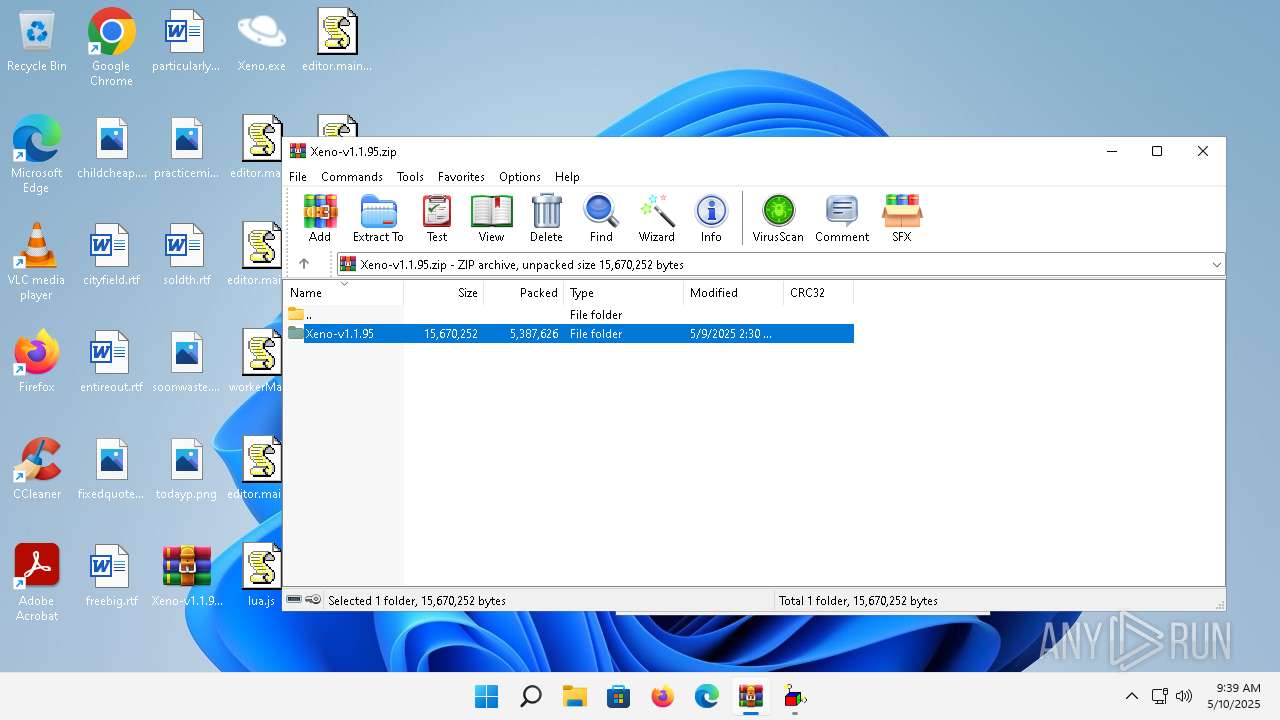Sort by Size column header
Screen dimensions: 1280x720
click(x=444, y=293)
